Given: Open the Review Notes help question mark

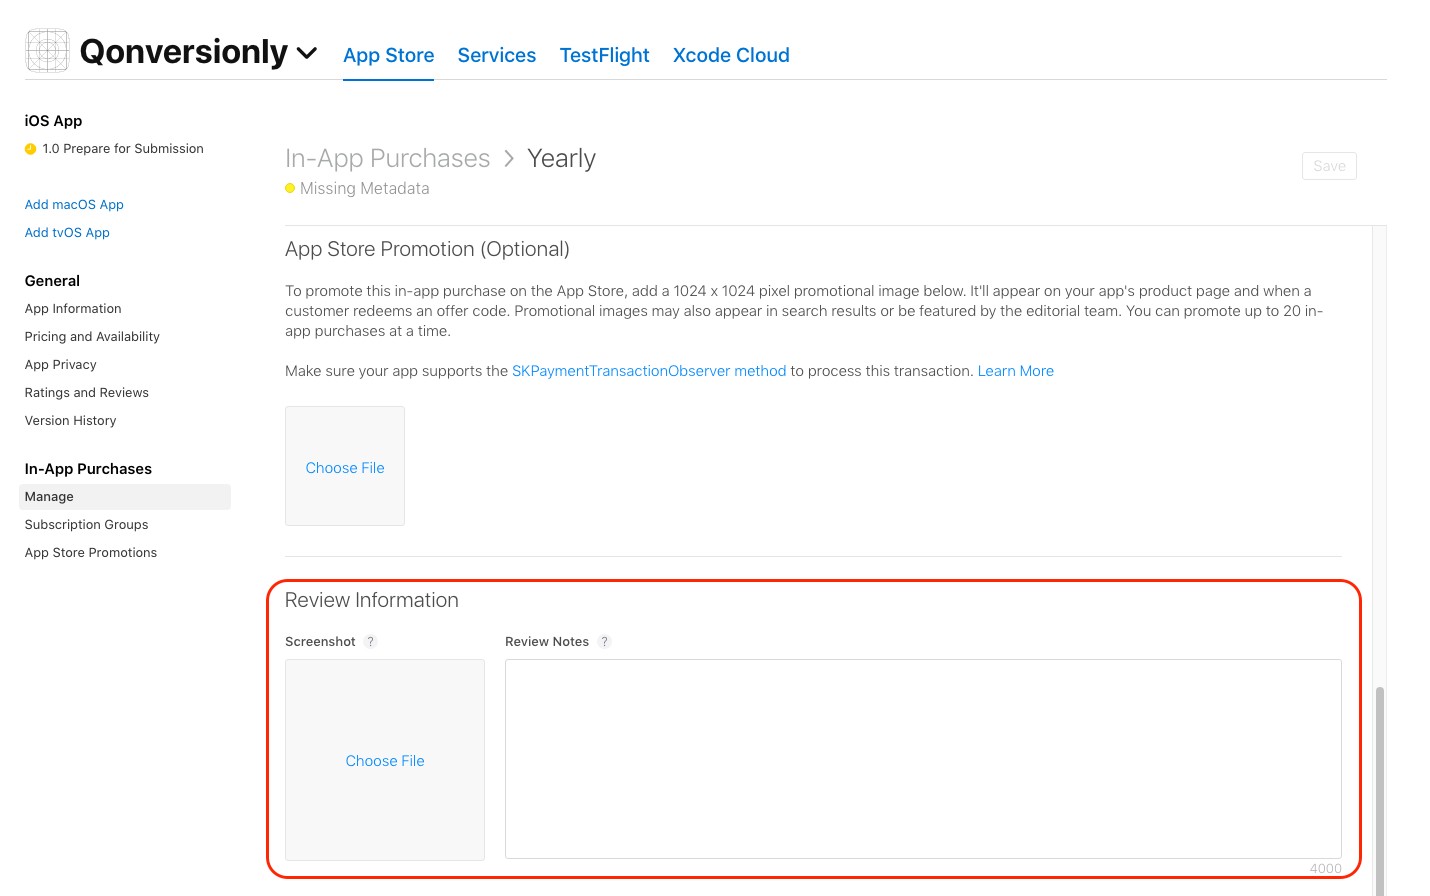Looking at the screenshot, I should click(604, 641).
